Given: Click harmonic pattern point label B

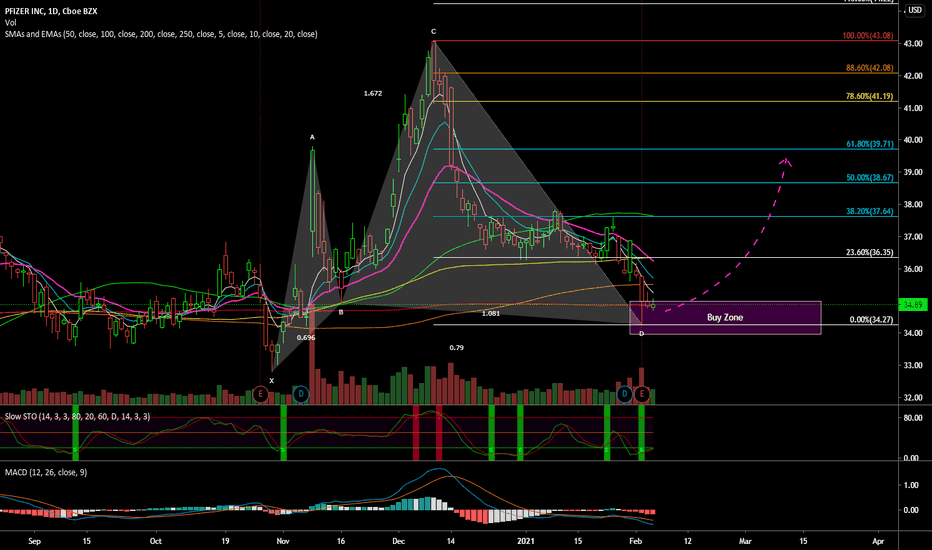Looking at the screenshot, I should 341,312.
